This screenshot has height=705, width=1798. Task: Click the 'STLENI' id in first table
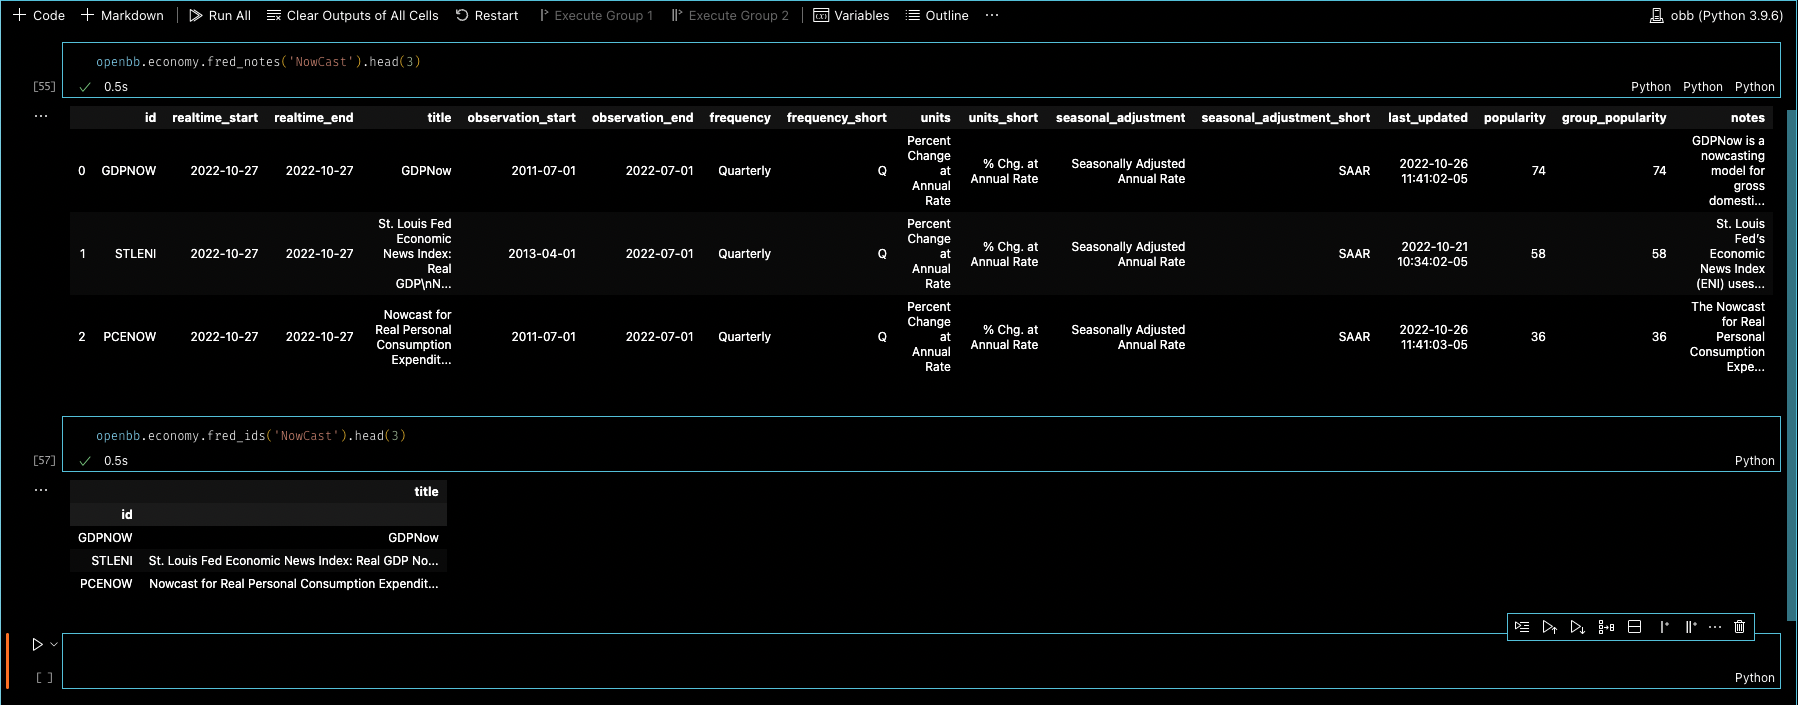135,254
